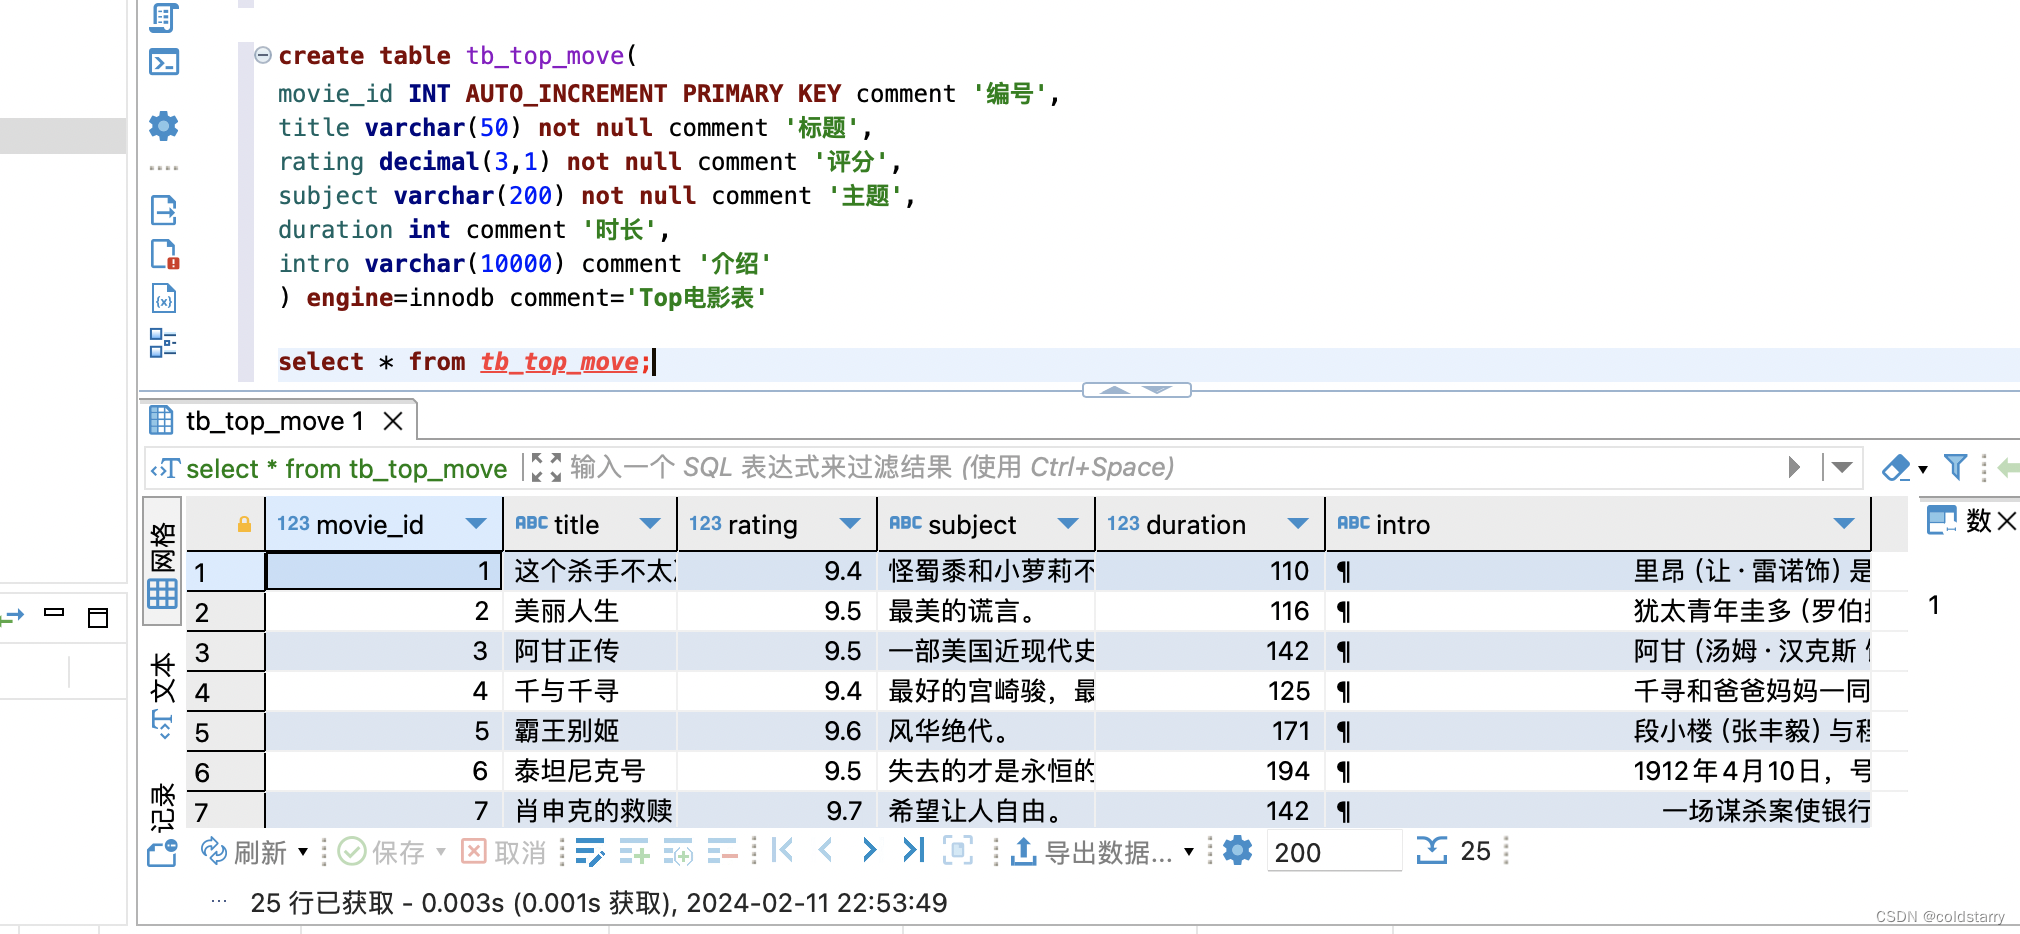
Task: Switch to text view in vertical tab
Action: (x=163, y=697)
